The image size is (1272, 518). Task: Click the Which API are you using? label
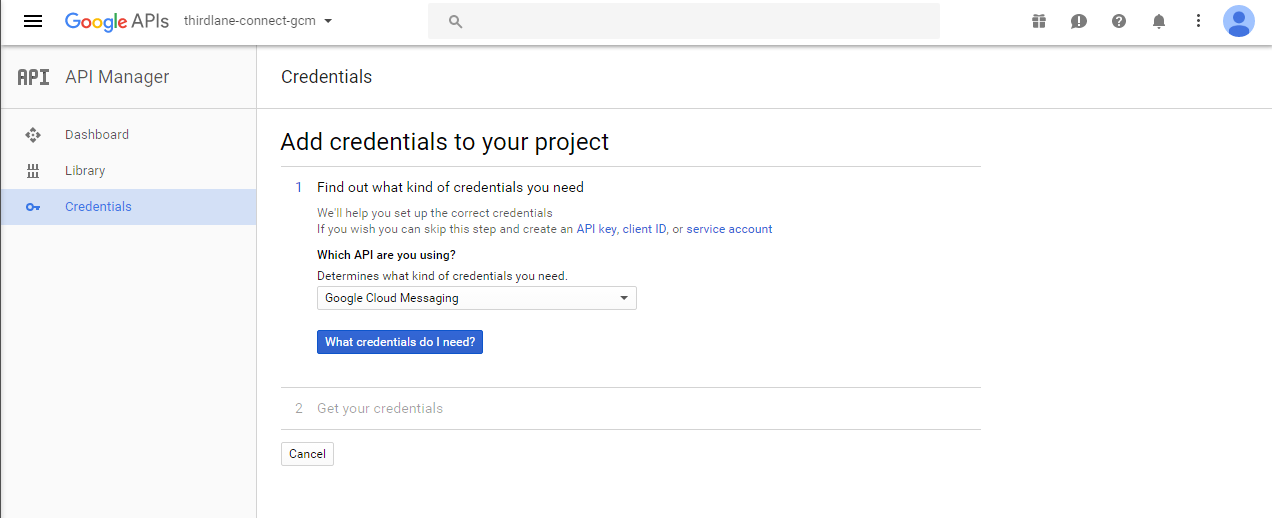[x=386, y=255]
